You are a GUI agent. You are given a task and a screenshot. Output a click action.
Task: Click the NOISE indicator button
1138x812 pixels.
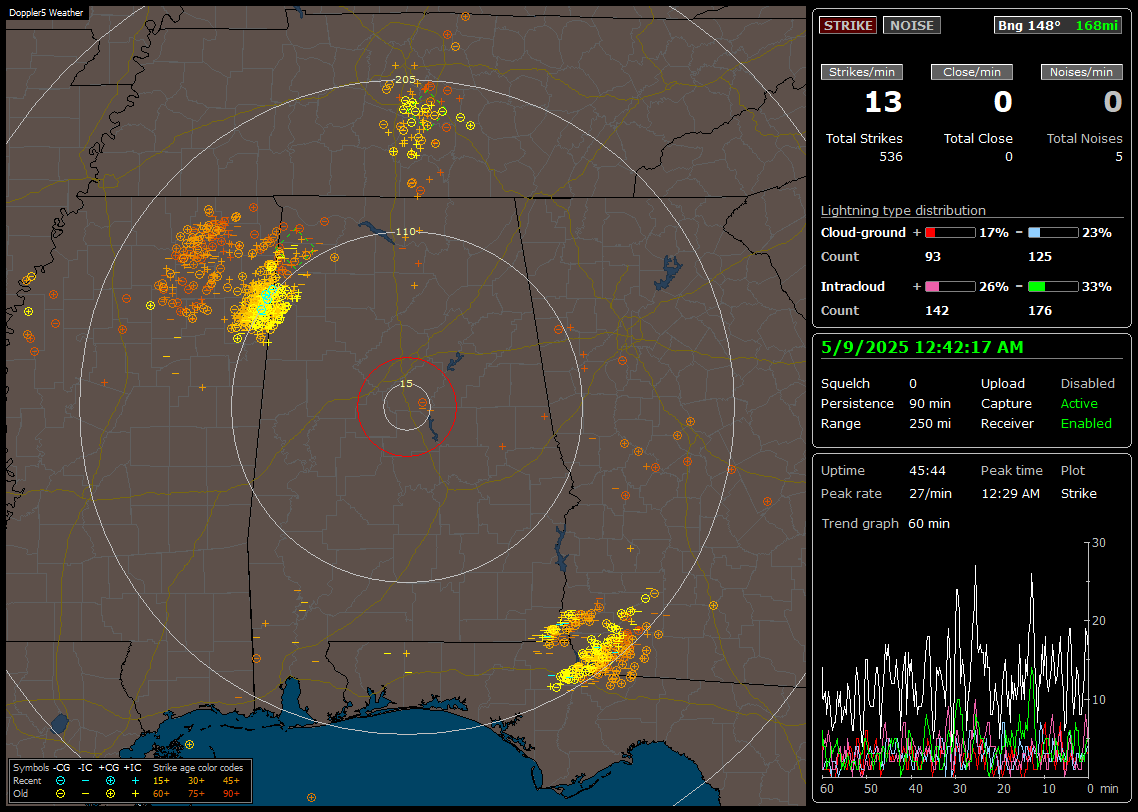click(x=912, y=25)
